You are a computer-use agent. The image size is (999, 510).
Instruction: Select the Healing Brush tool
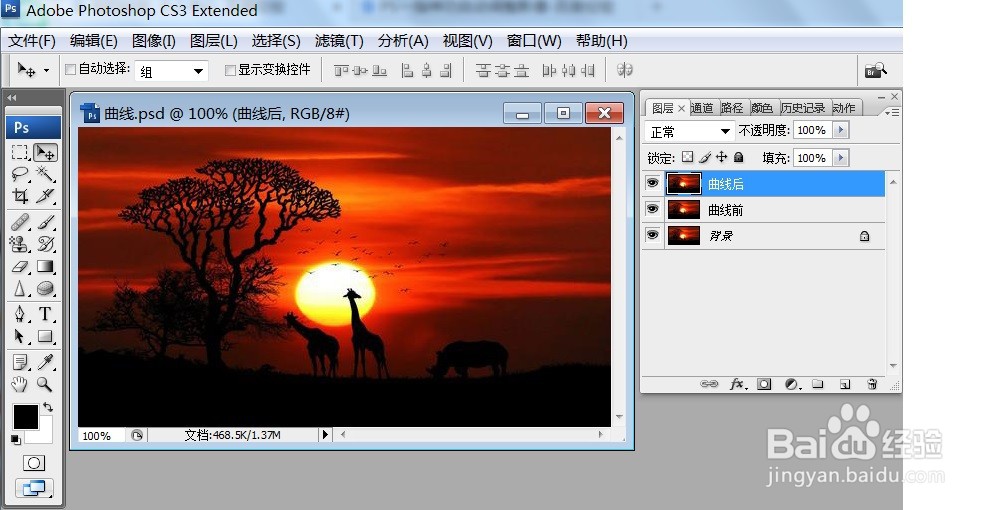click(20, 222)
